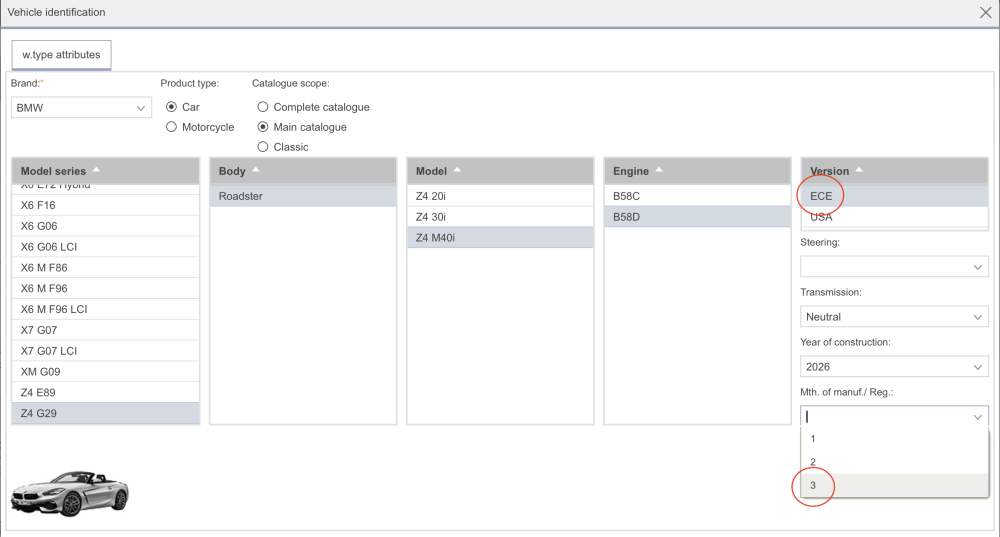This screenshot has height=537, width=1000.
Task: Select X6 M F86 model series
Action: [105, 268]
